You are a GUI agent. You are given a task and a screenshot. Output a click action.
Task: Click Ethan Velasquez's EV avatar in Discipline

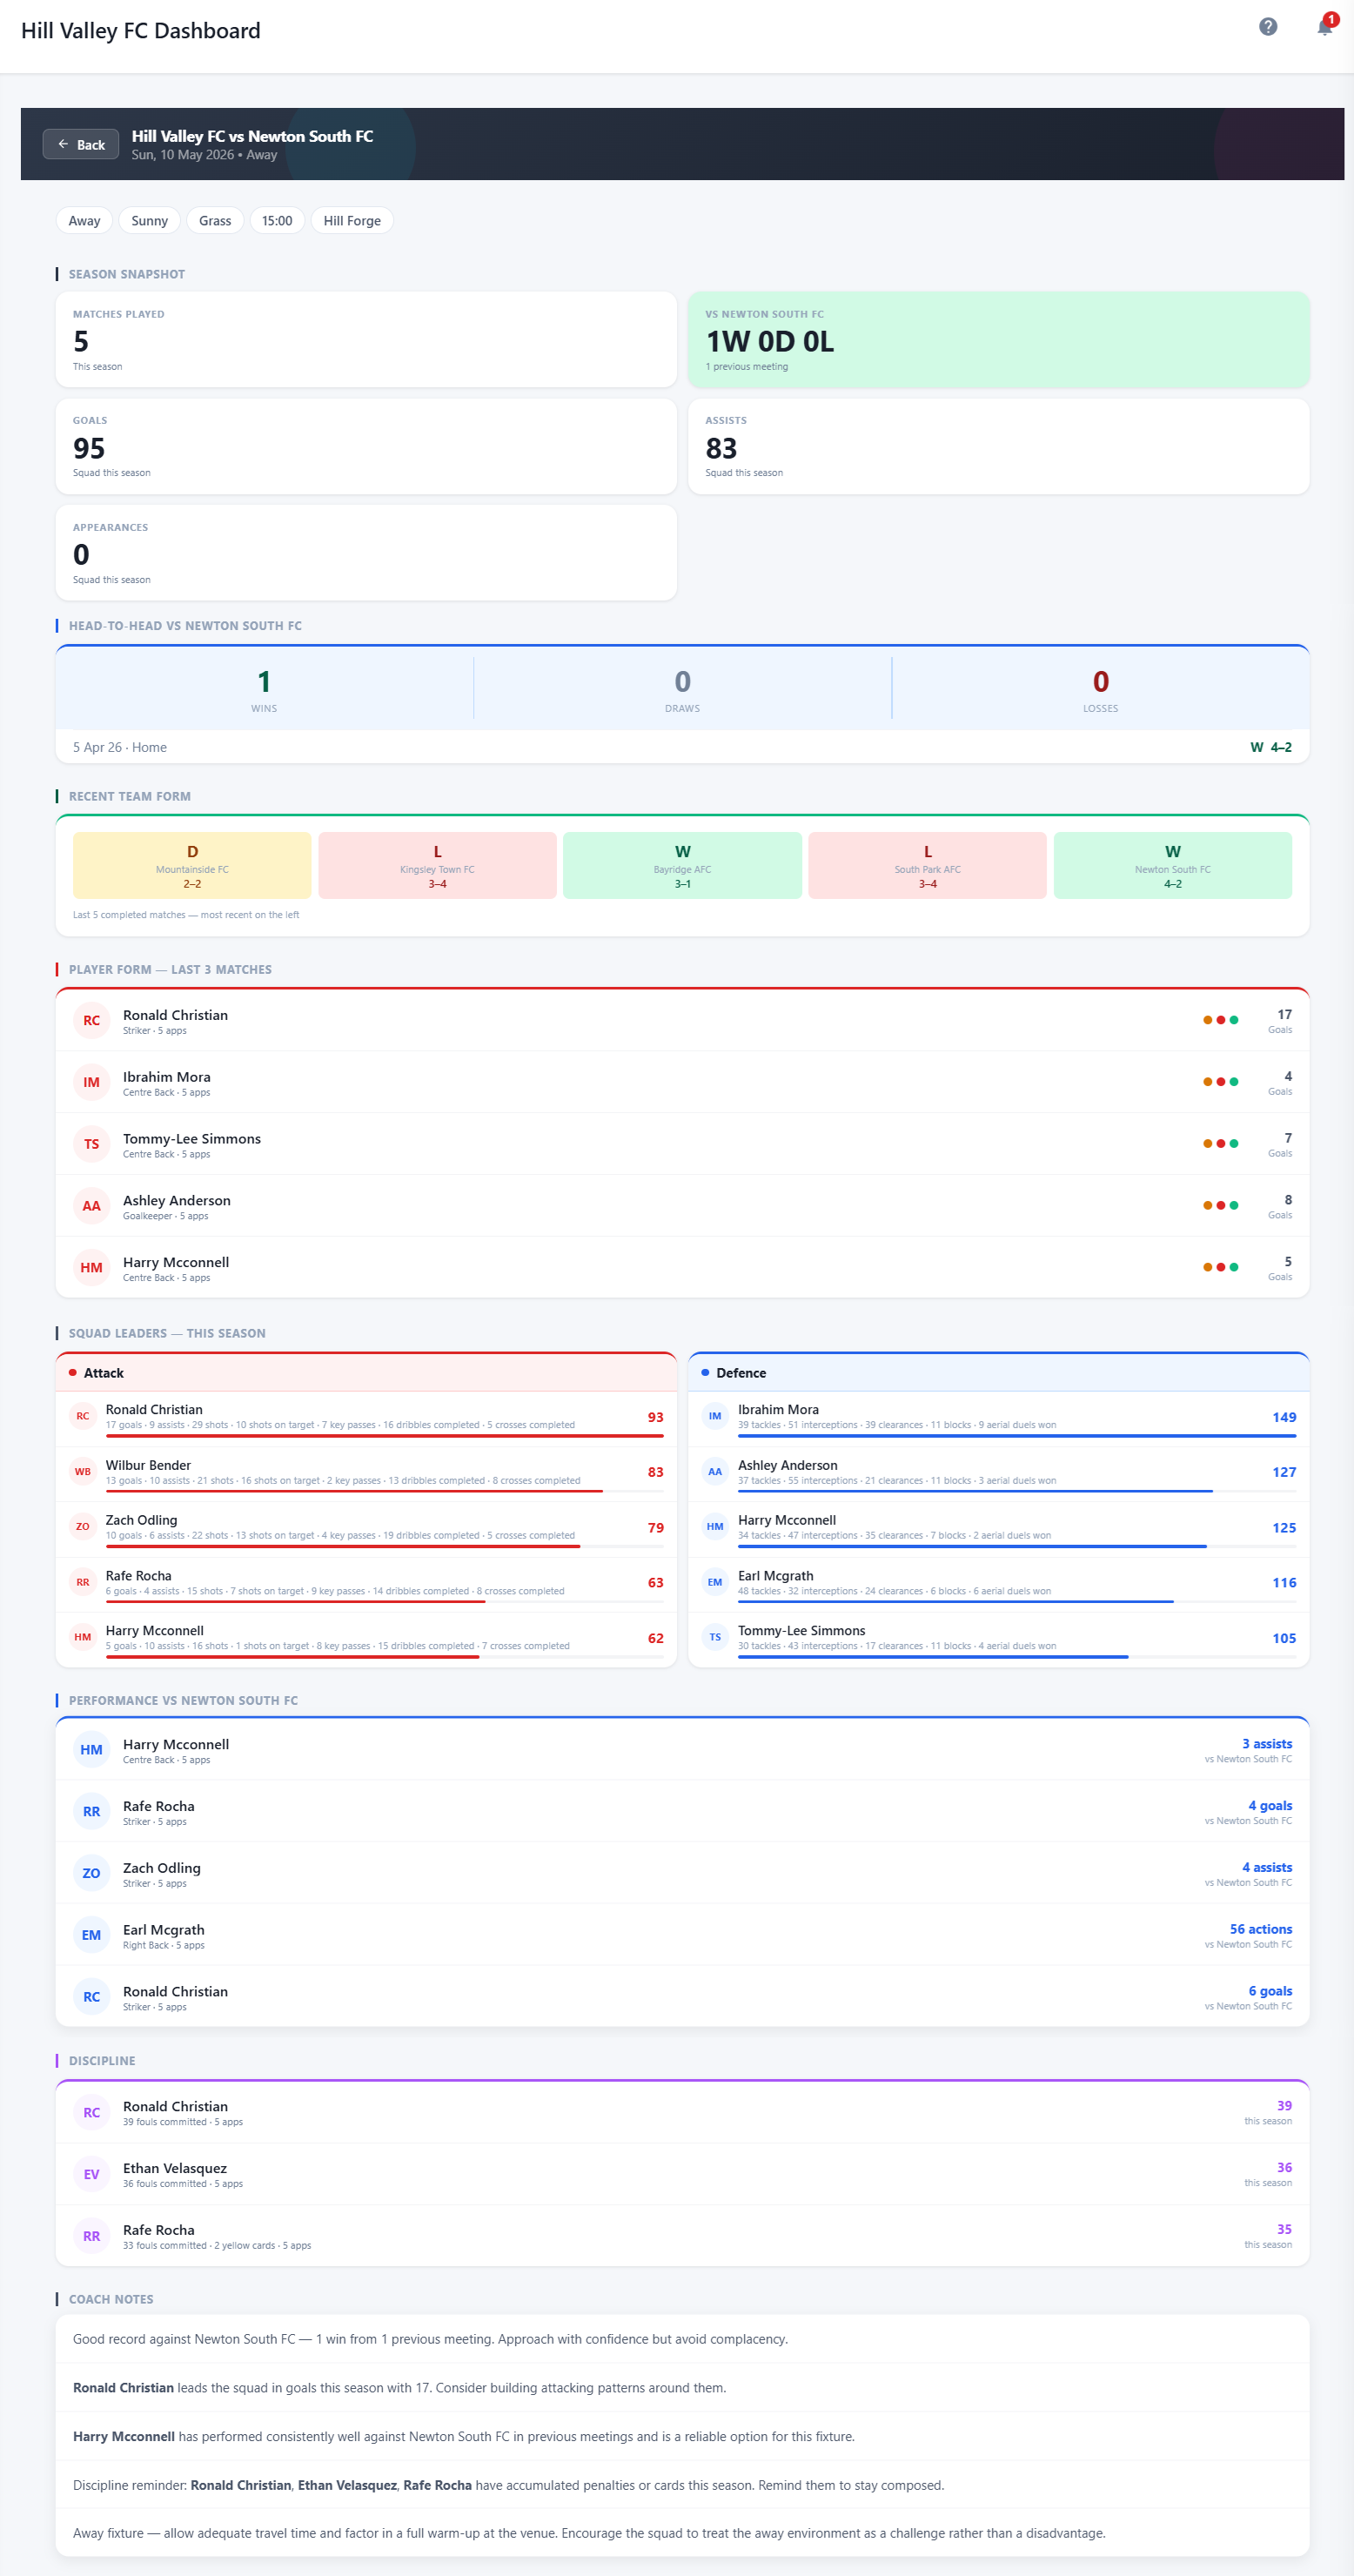[x=91, y=2174]
